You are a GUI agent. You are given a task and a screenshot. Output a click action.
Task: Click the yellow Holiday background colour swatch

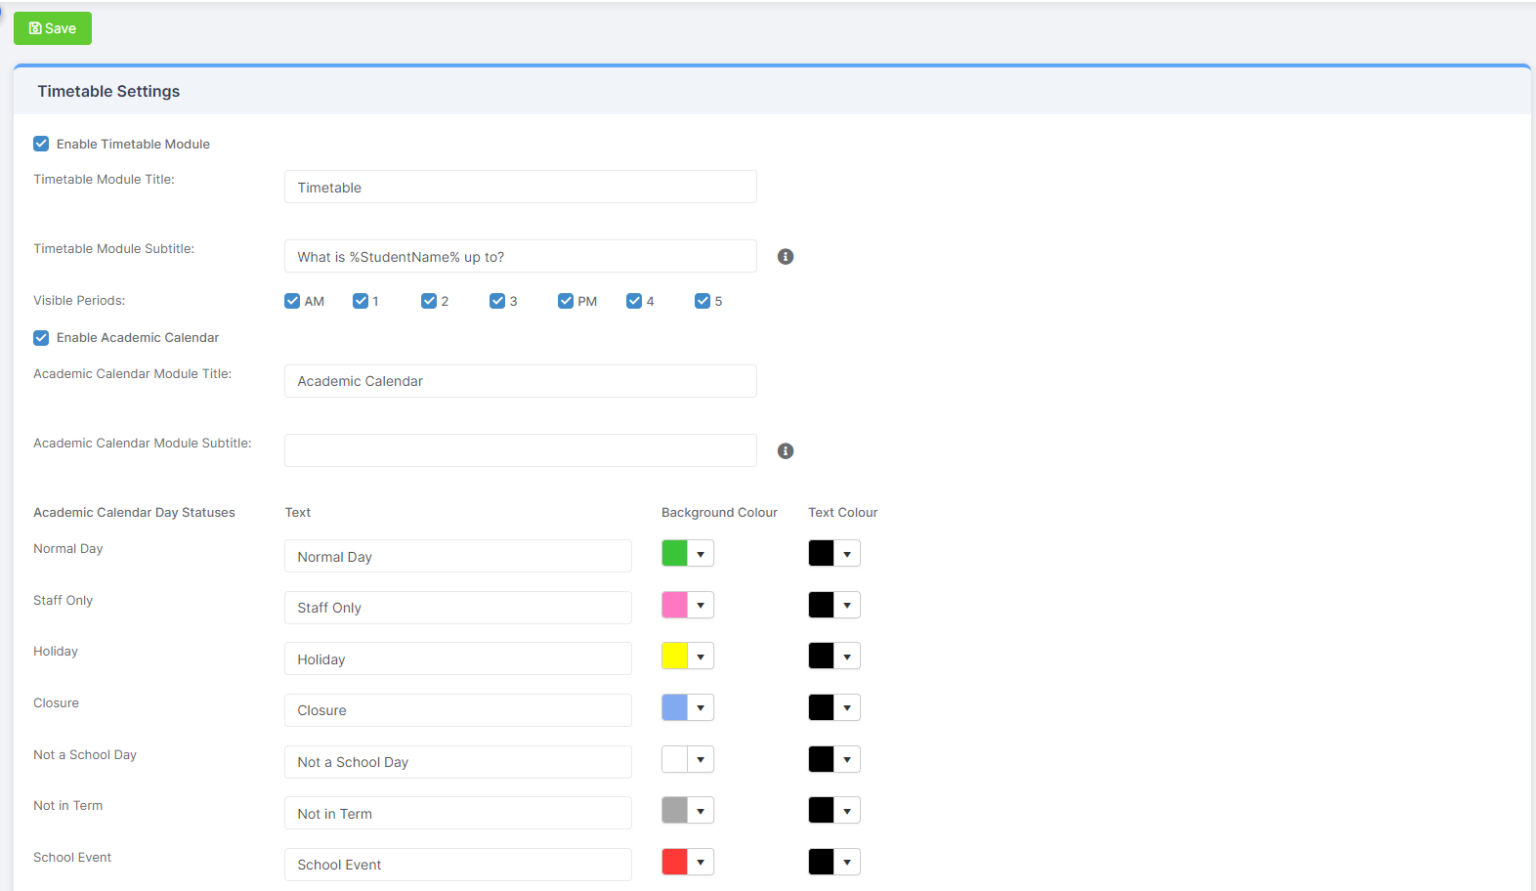coord(675,656)
